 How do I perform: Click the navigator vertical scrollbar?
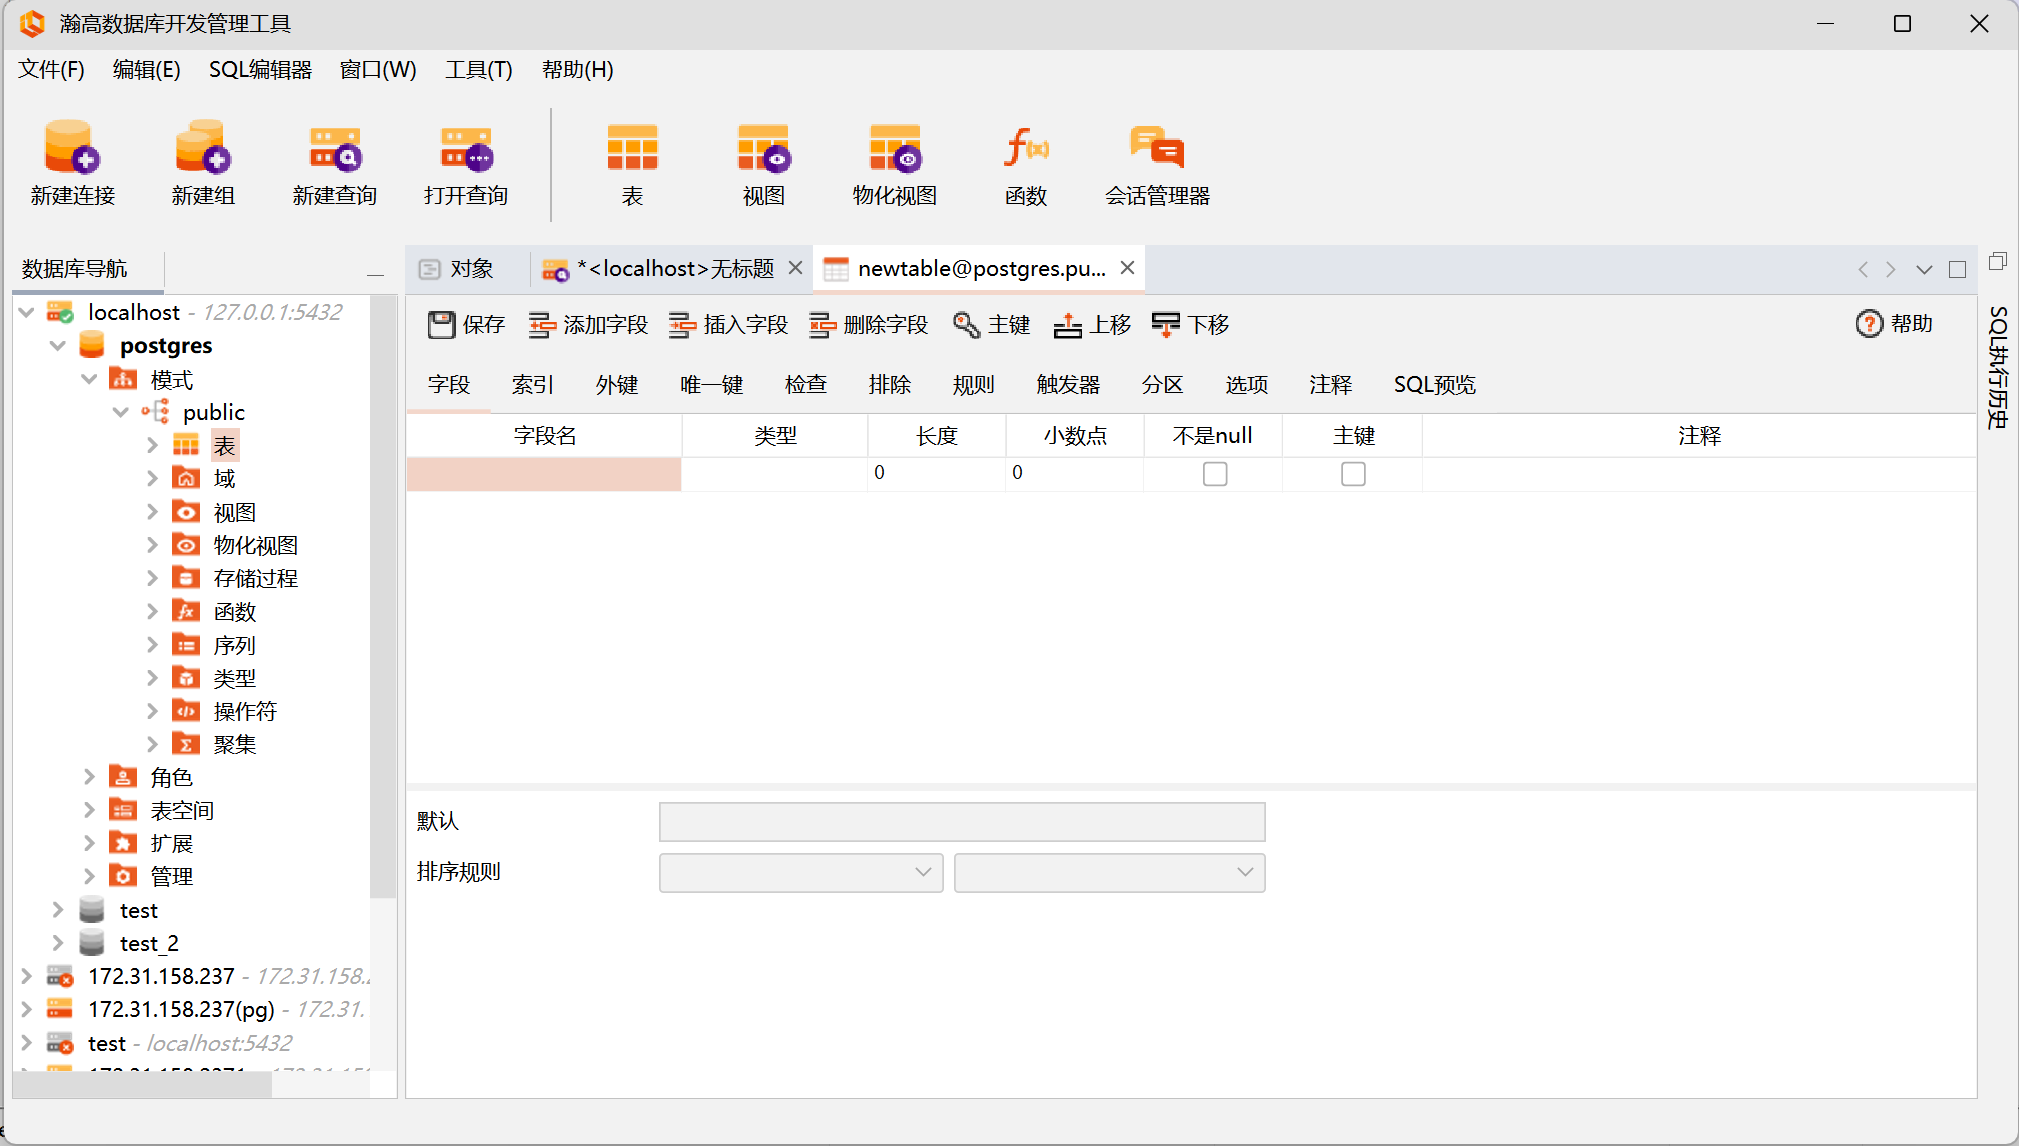pyautogui.click(x=382, y=595)
